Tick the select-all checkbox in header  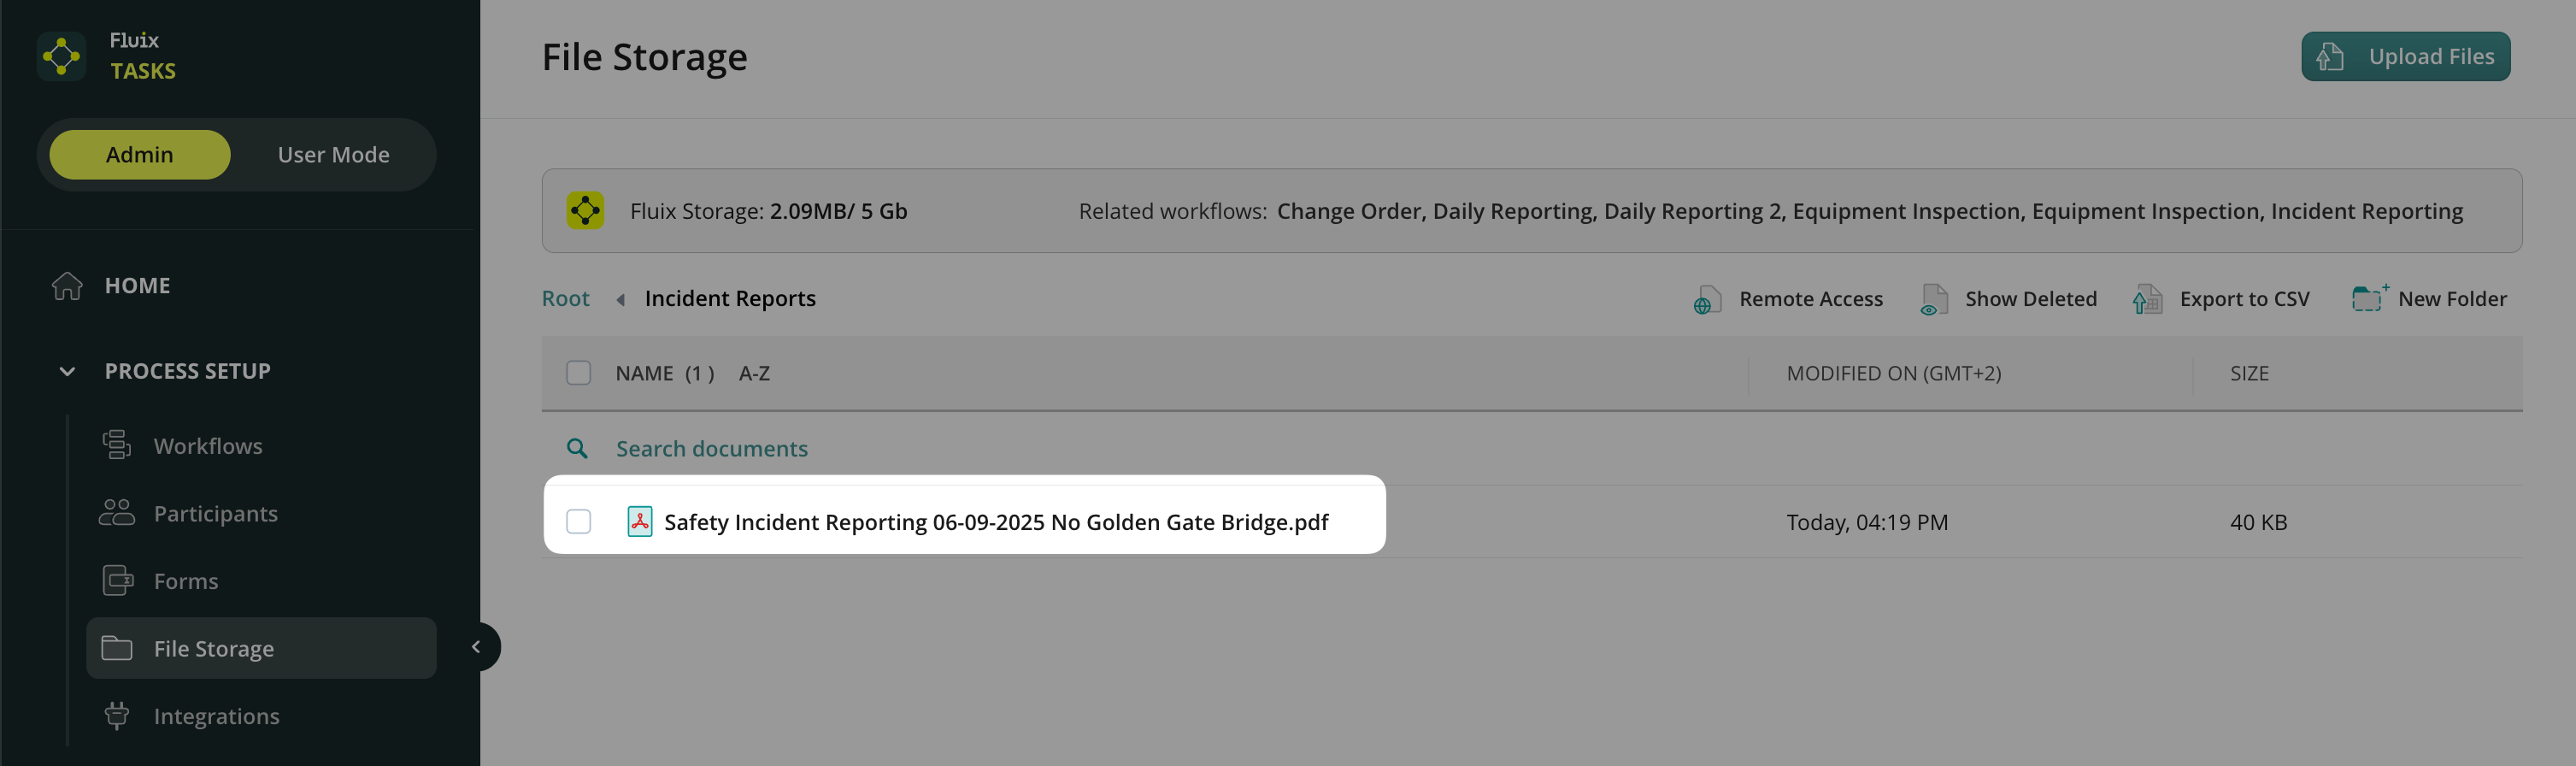(578, 373)
